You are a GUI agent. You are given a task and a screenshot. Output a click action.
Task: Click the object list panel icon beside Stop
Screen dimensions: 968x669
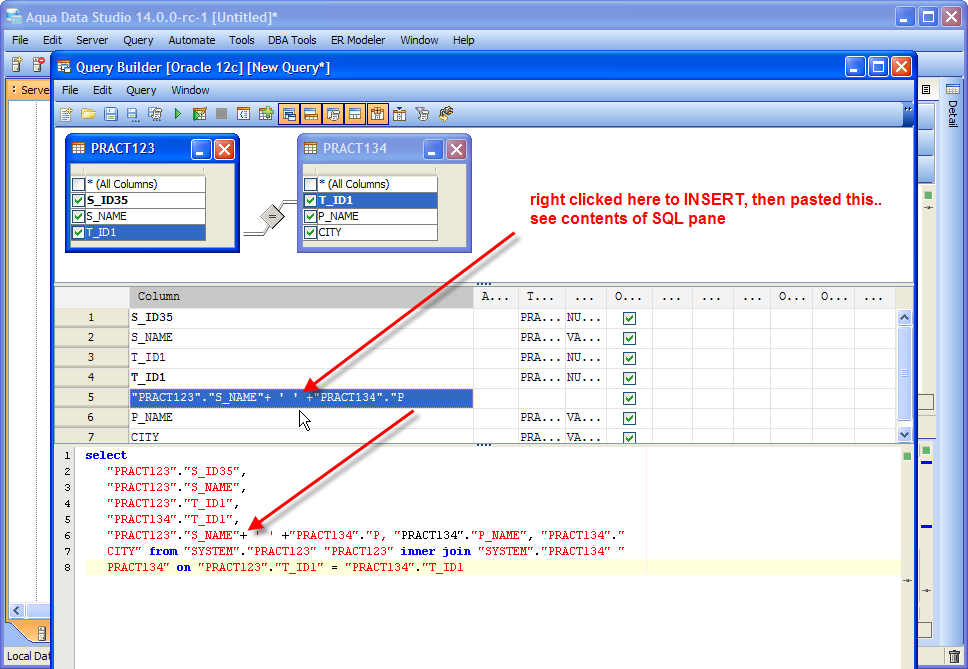244,114
